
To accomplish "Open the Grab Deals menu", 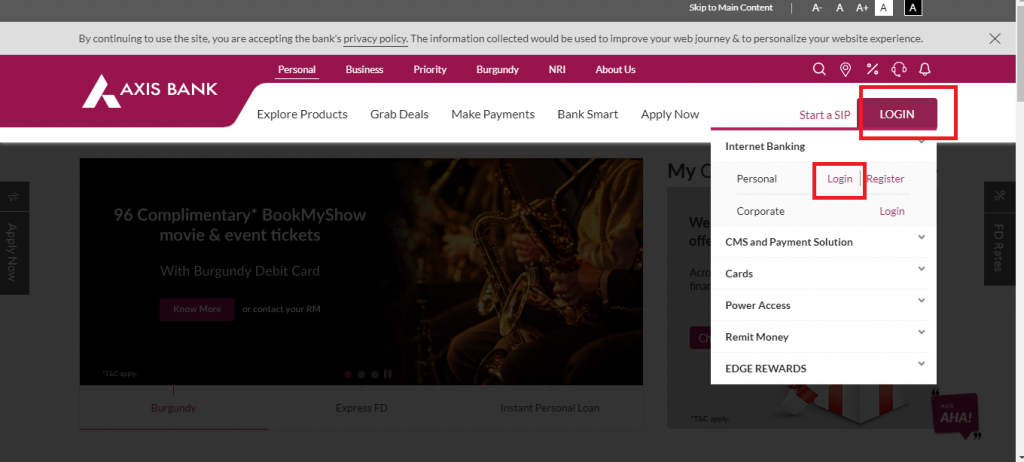I will [x=399, y=114].
